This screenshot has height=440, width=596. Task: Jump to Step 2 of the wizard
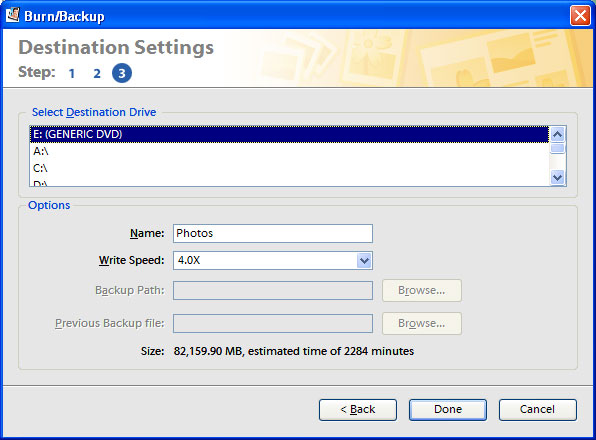click(x=97, y=73)
